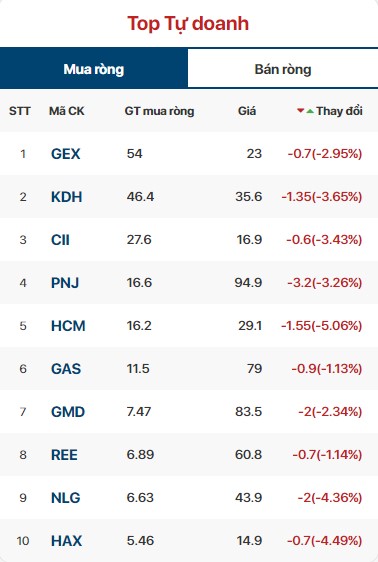Click the red down arrow sort icon
Screen dimensions: 378x562
pyautogui.click(x=301, y=111)
